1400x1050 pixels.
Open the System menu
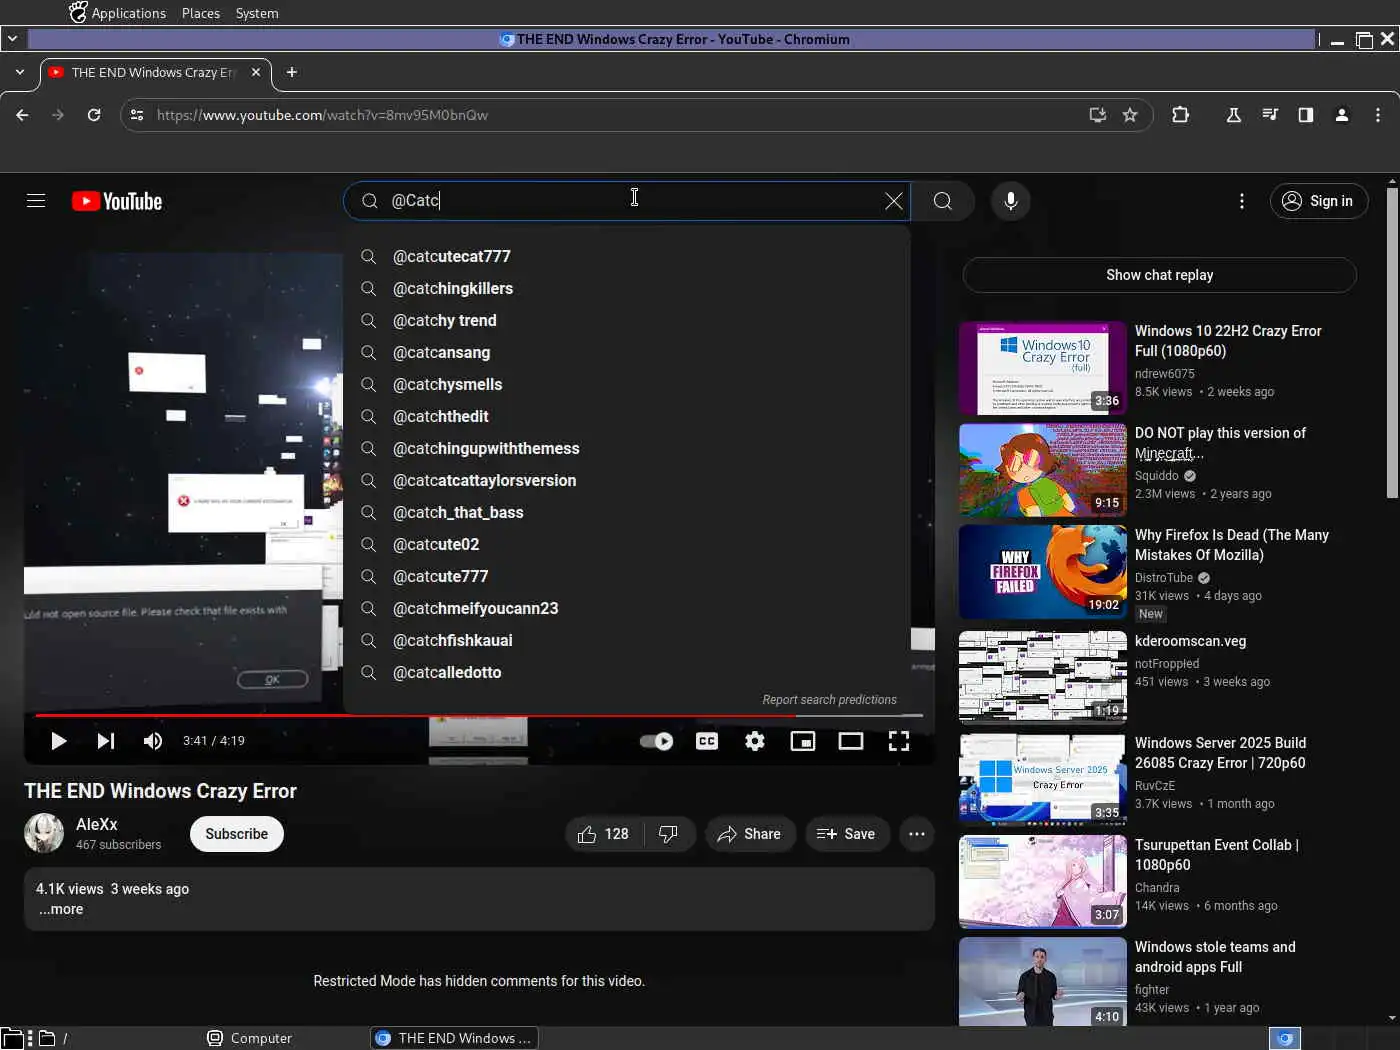257,13
